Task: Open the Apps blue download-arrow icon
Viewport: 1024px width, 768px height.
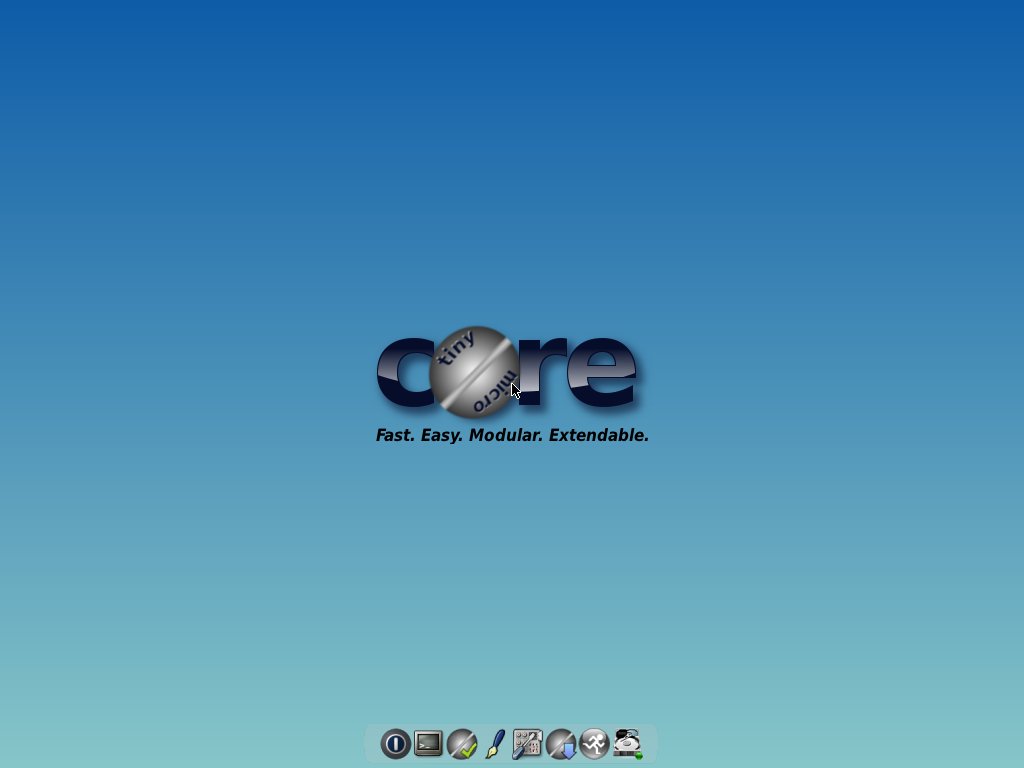Action: coord(561,743)
